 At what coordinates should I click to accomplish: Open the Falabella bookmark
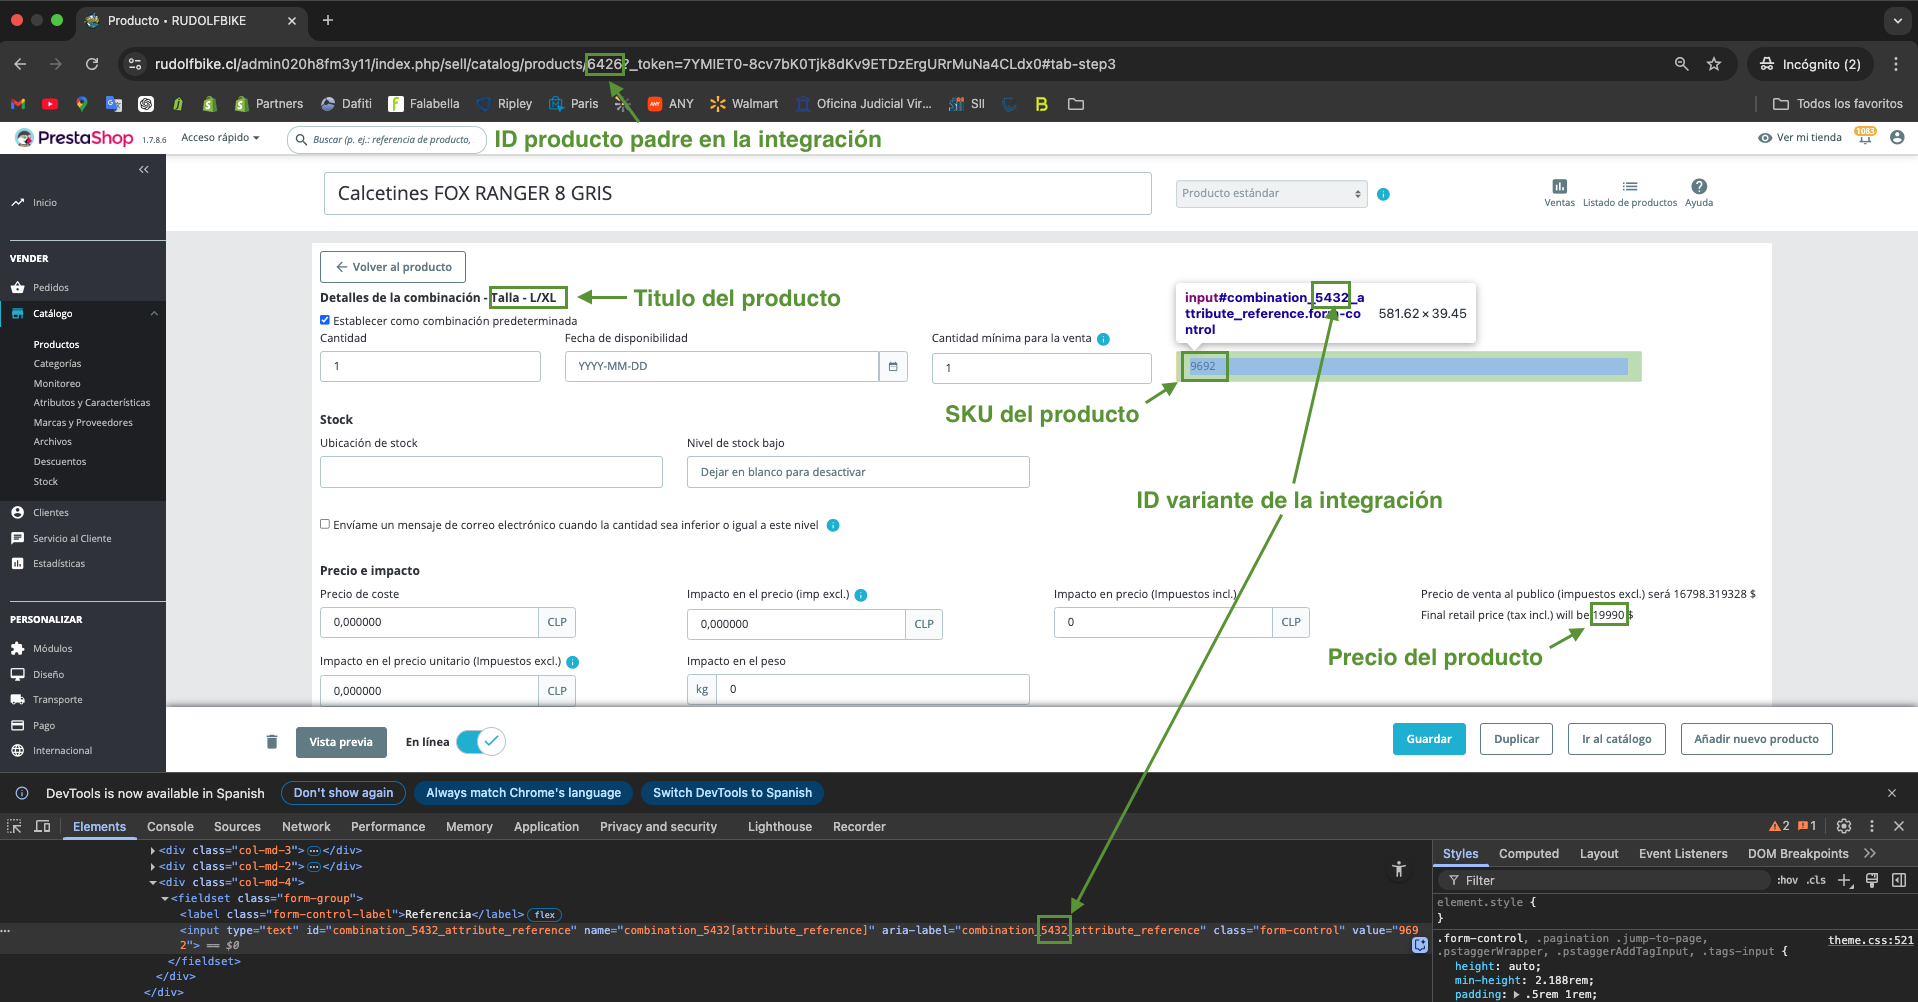coord(424,104)
